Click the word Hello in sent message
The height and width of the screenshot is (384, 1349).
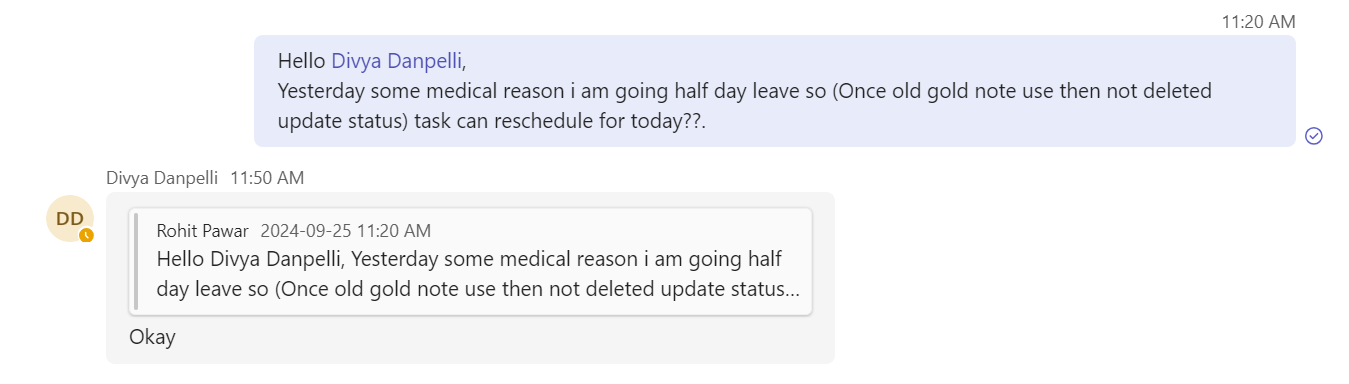302,61
